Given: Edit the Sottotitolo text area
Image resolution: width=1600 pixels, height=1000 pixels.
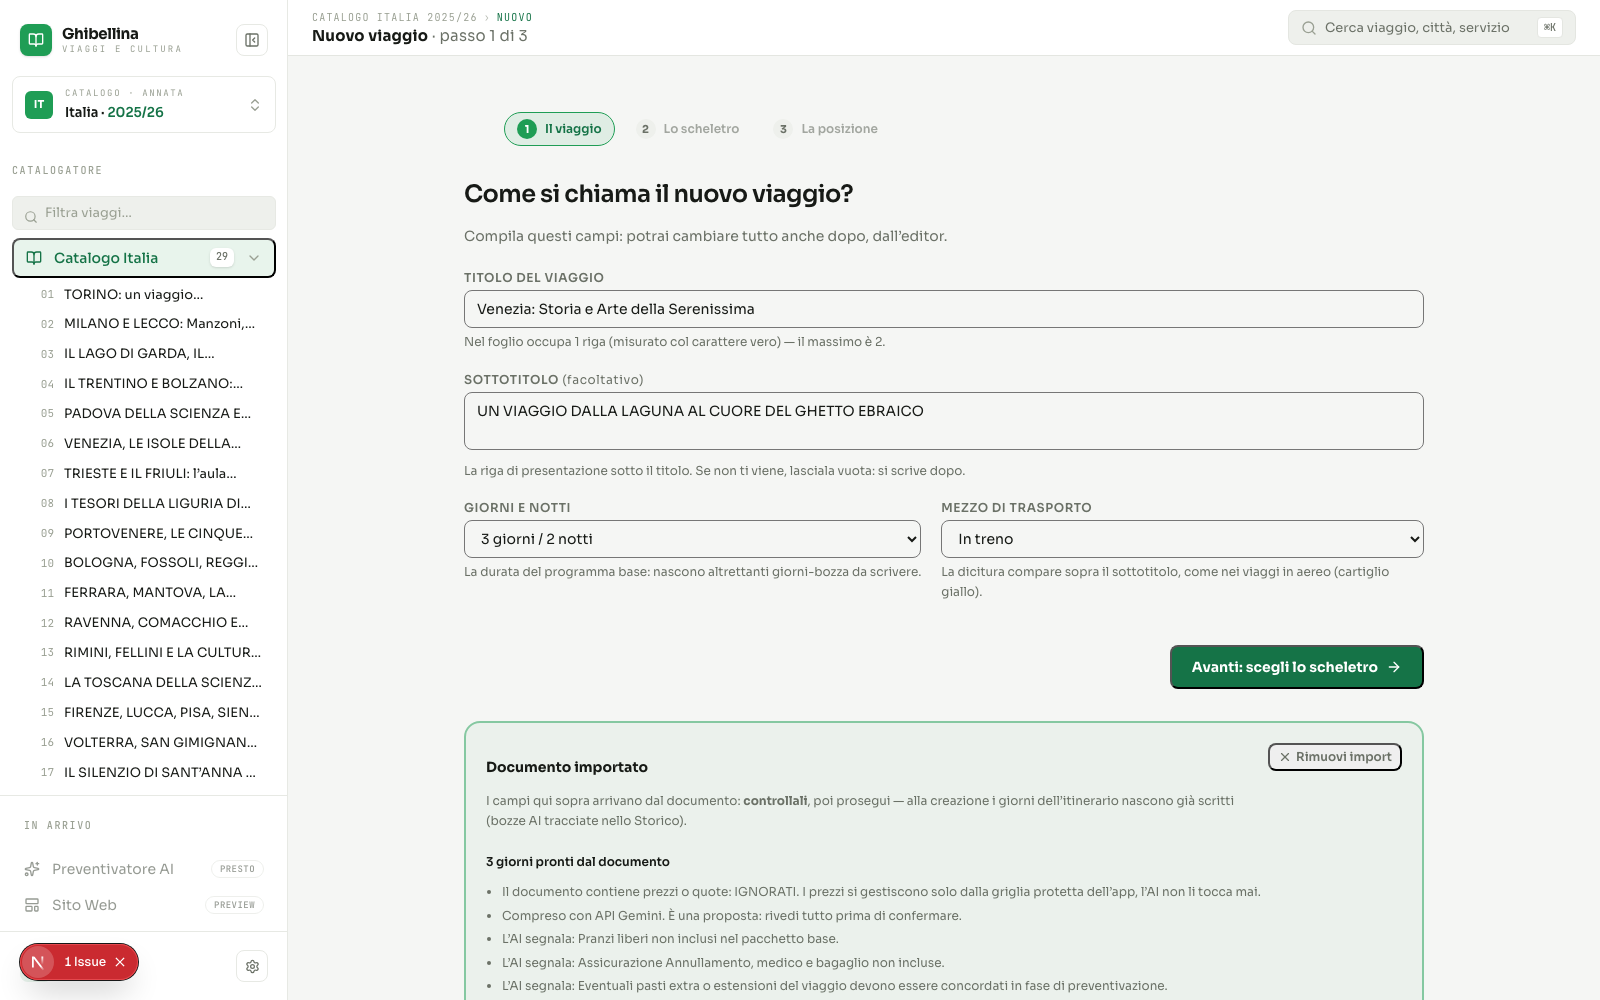Looking at the screenshot, I should (x=943, y=421).
